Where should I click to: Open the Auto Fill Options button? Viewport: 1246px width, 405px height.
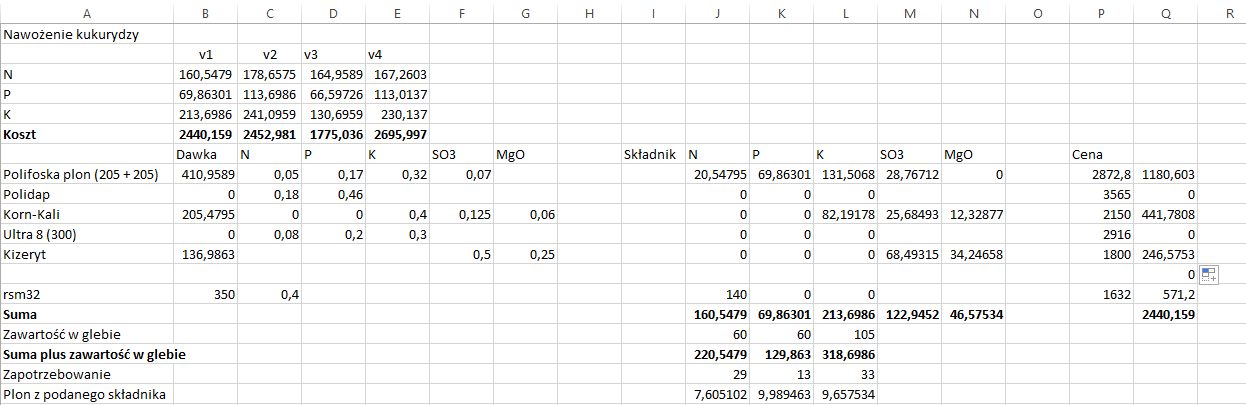click(1208, 275)
